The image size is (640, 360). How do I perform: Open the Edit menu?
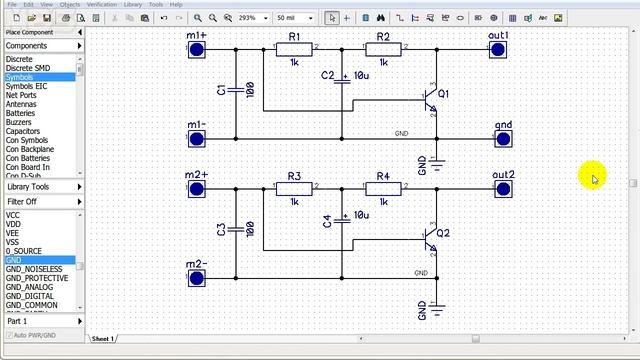(29, 4)
